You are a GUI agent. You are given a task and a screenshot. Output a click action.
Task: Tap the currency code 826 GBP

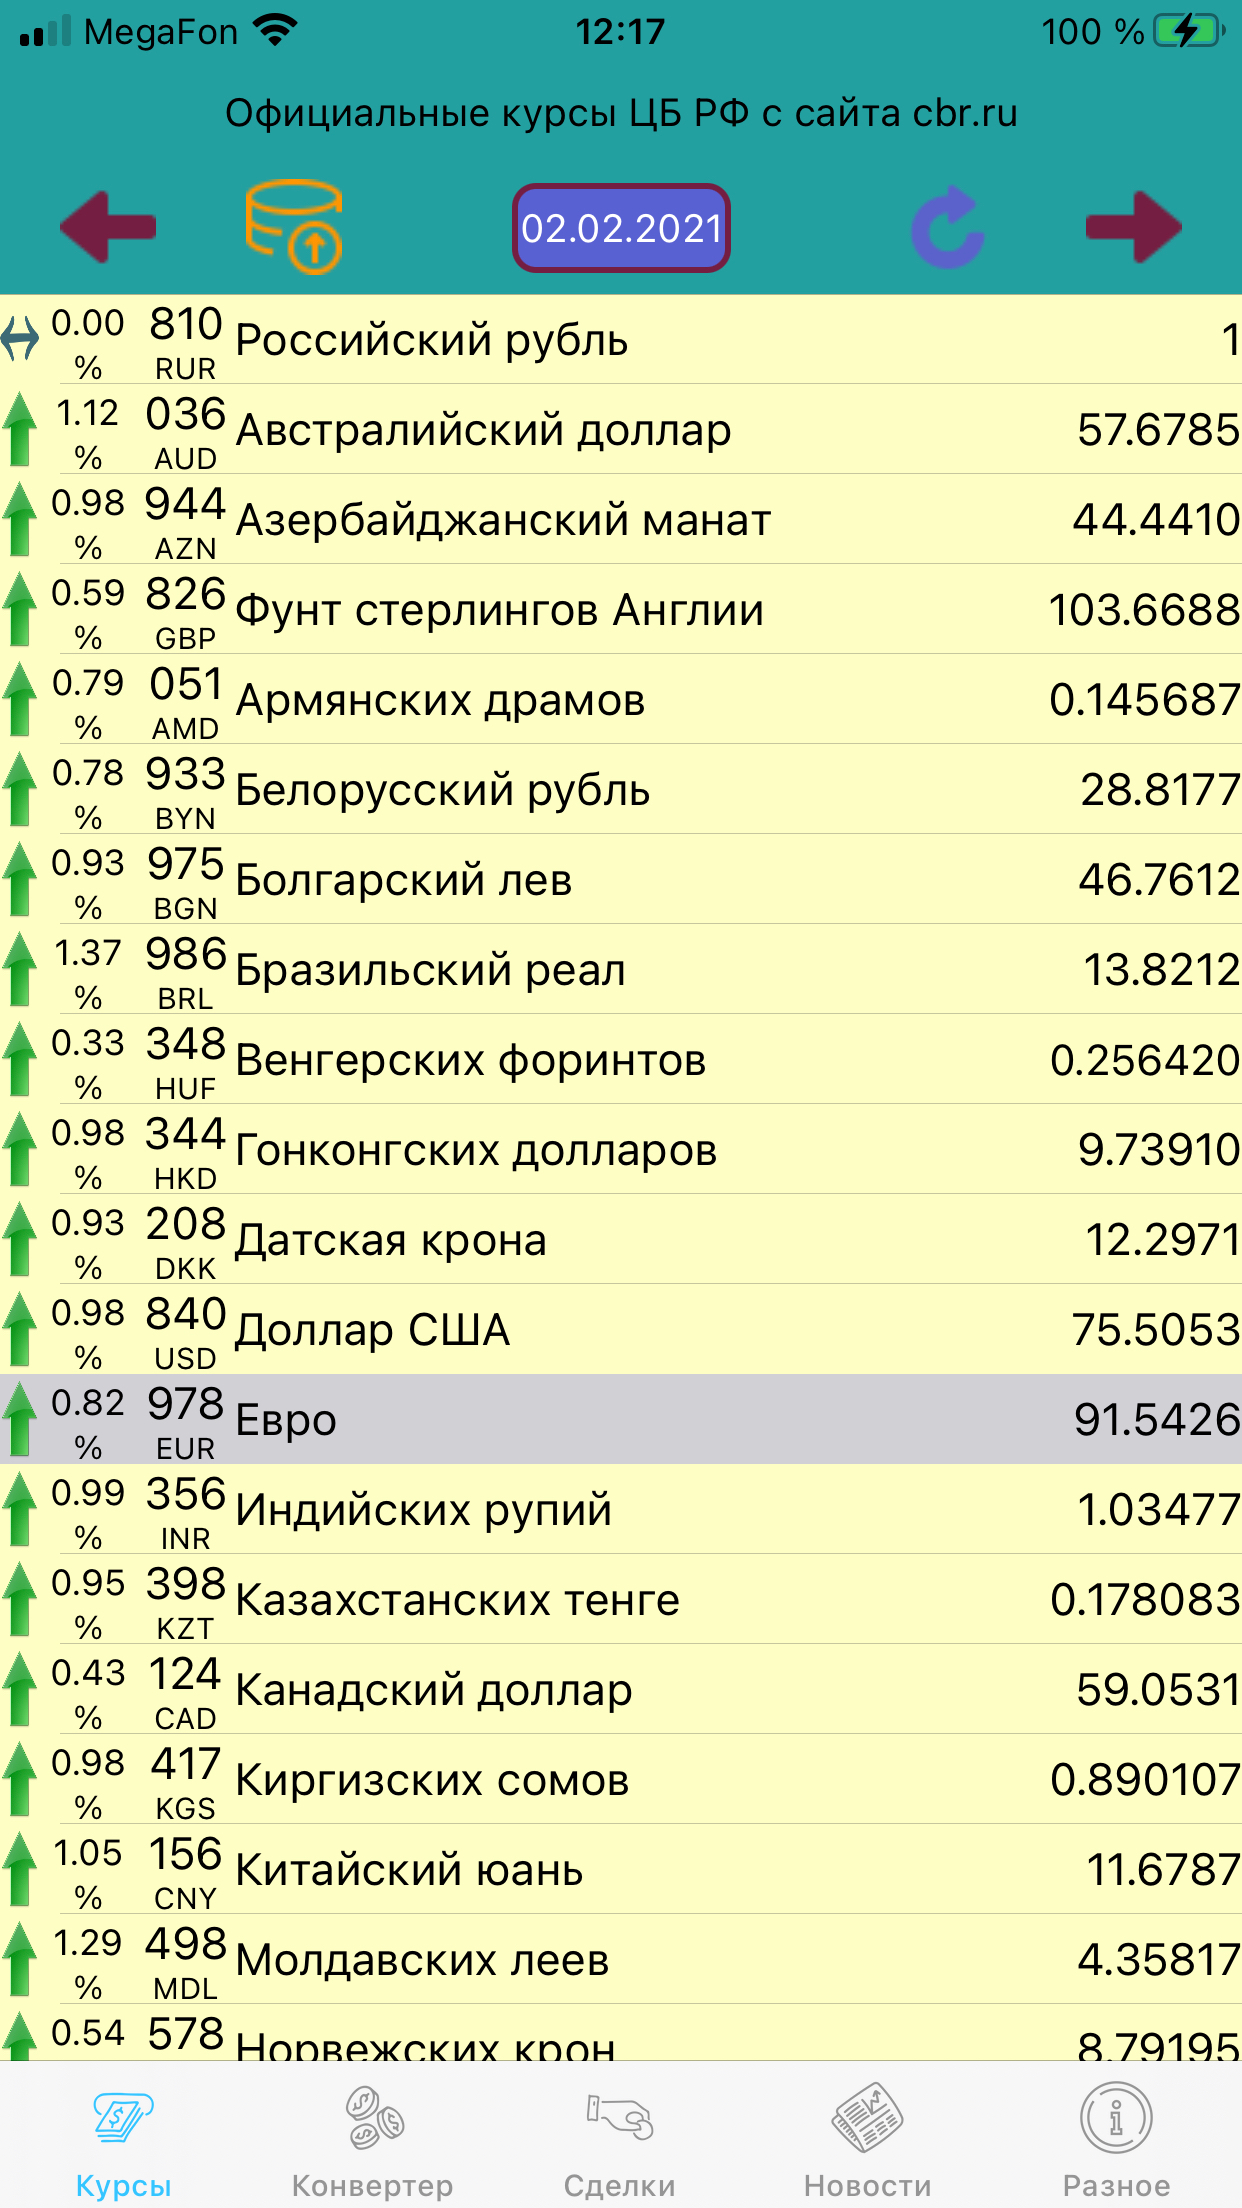(x=186, y=612)
